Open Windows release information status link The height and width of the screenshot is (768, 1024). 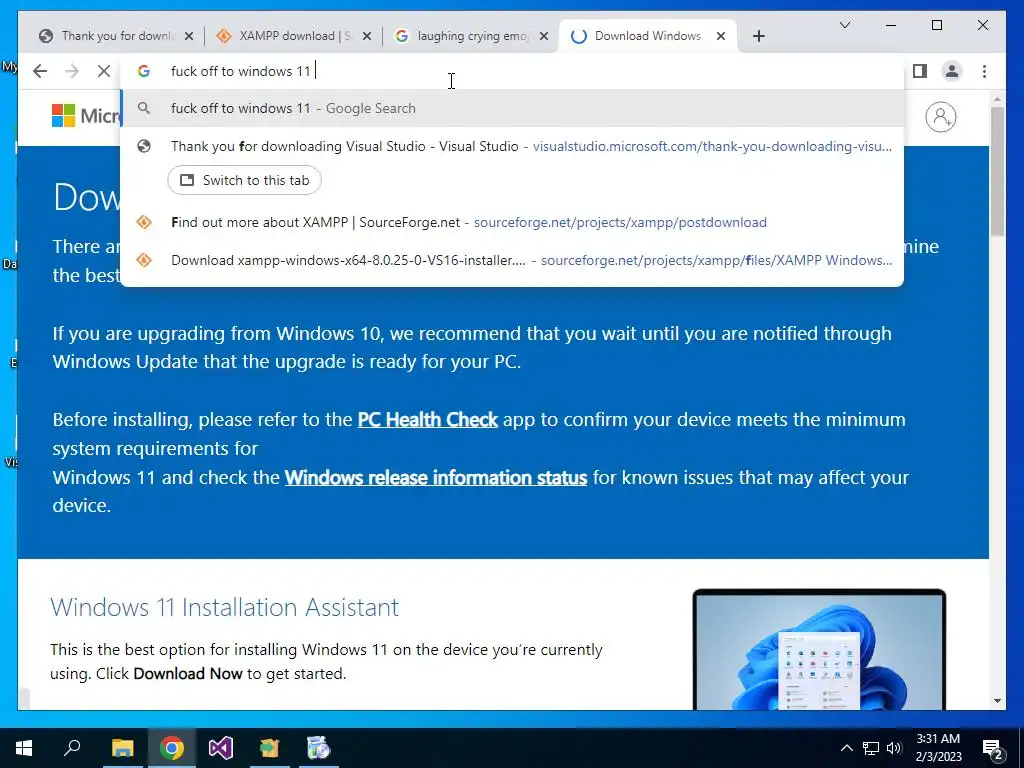click(x=436, y=477)
